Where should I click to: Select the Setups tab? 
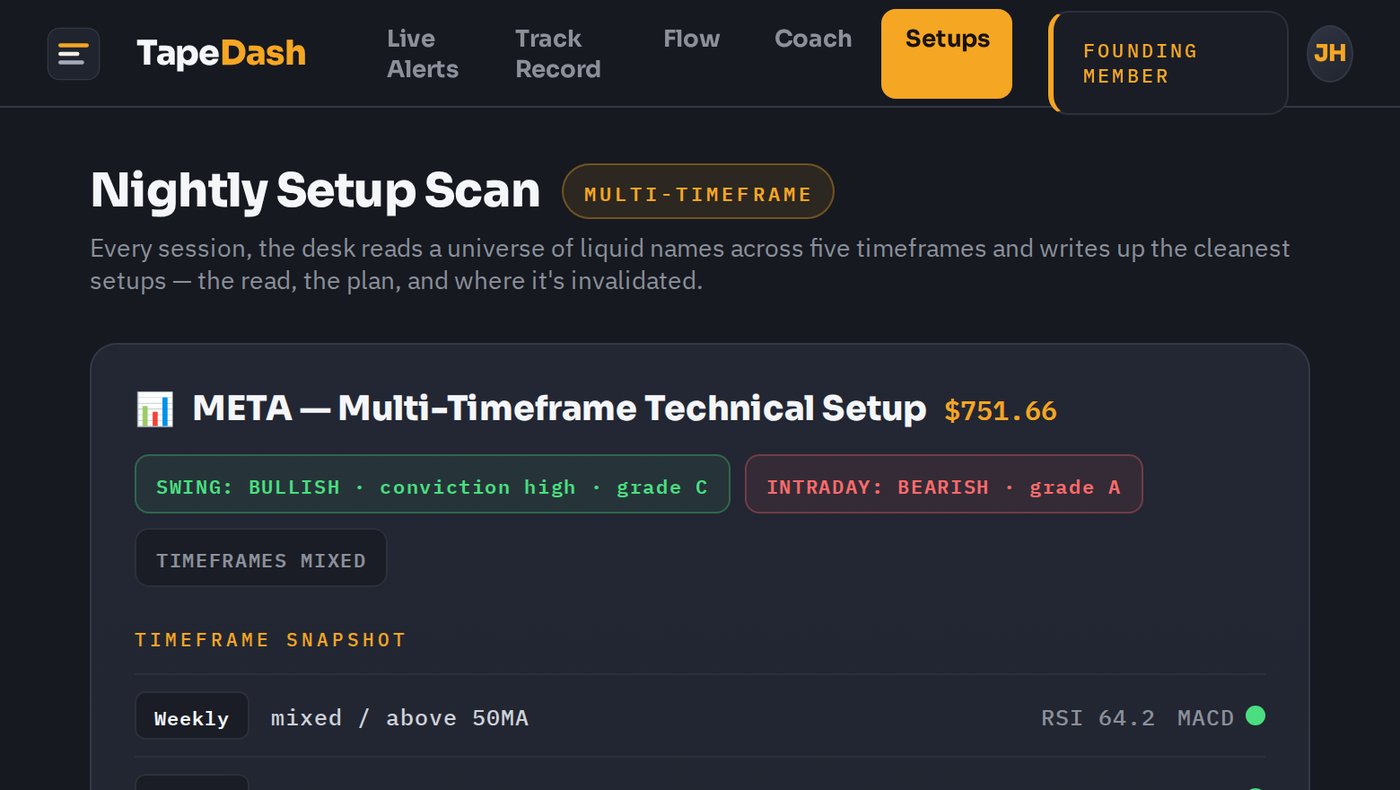(947, 54)
